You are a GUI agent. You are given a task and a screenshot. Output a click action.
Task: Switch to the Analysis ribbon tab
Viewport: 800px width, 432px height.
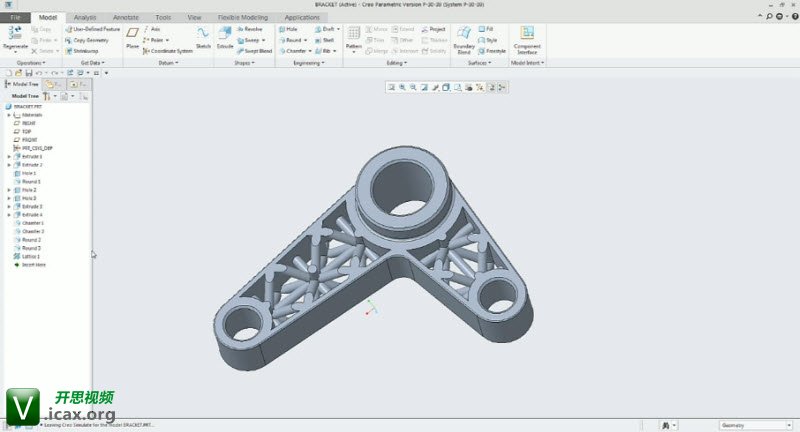[x=85, y=17]
